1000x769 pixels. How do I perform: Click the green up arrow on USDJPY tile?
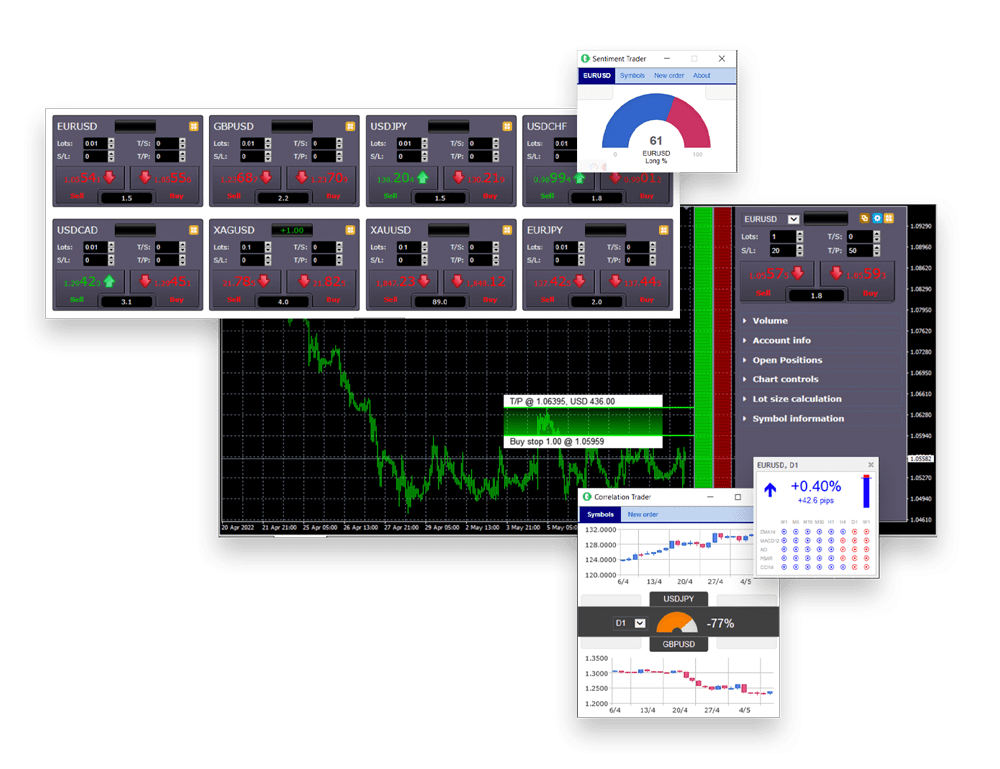(x=423, y=177)
